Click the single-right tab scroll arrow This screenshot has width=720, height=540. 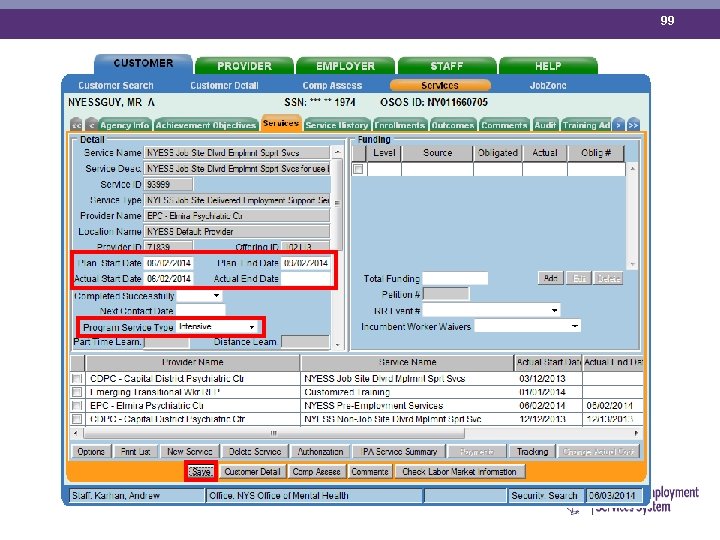click(x=619, y=125)
